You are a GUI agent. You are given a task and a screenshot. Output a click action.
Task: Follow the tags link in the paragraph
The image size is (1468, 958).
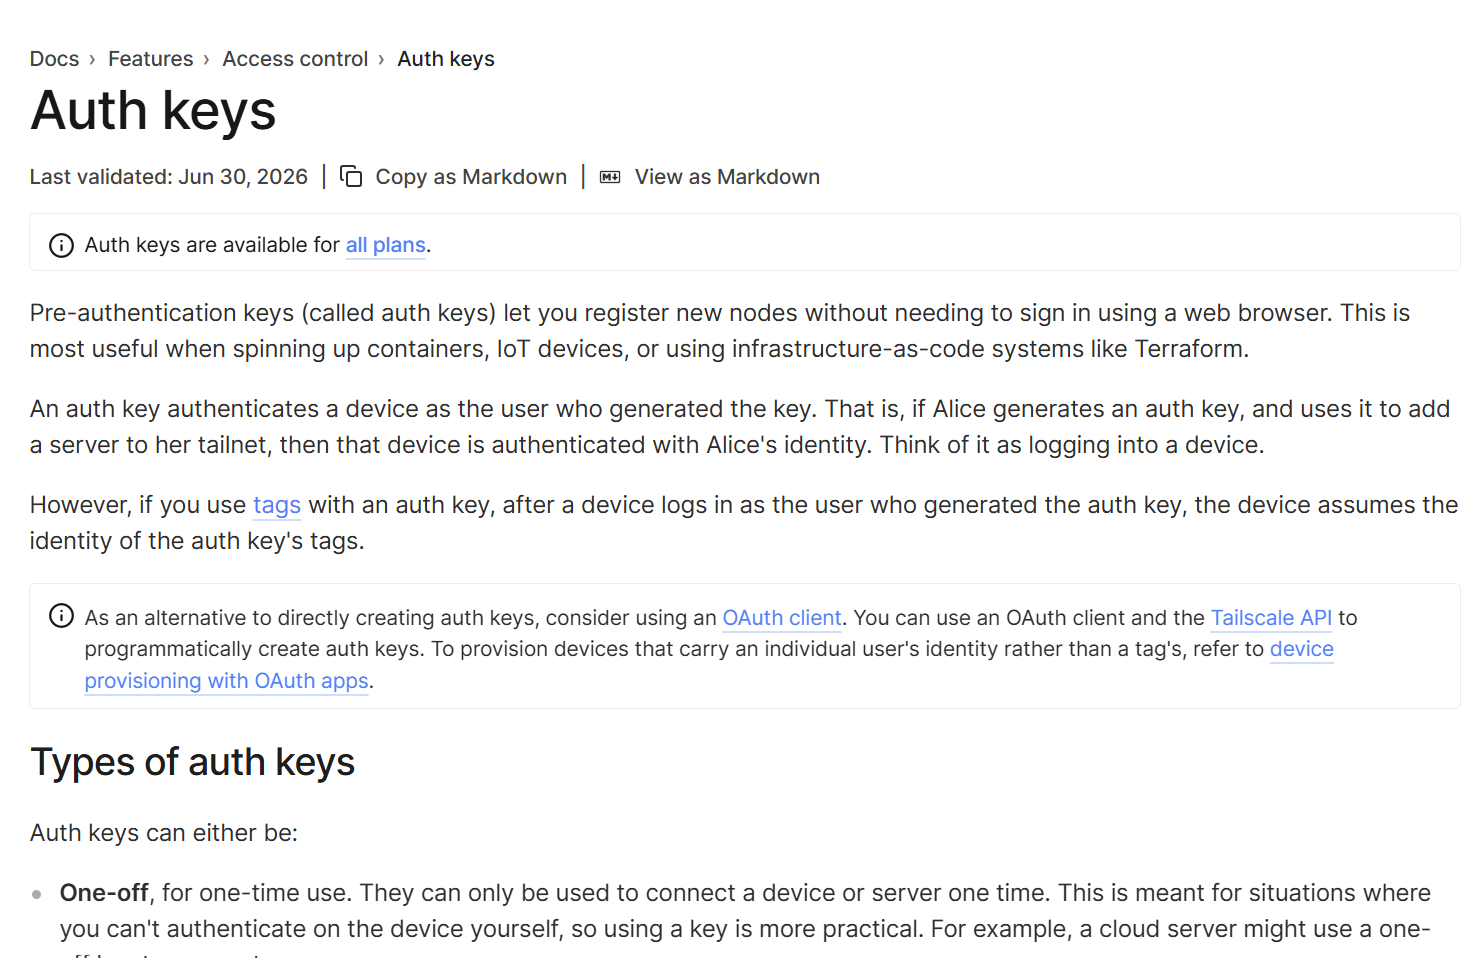pos(277,505)
